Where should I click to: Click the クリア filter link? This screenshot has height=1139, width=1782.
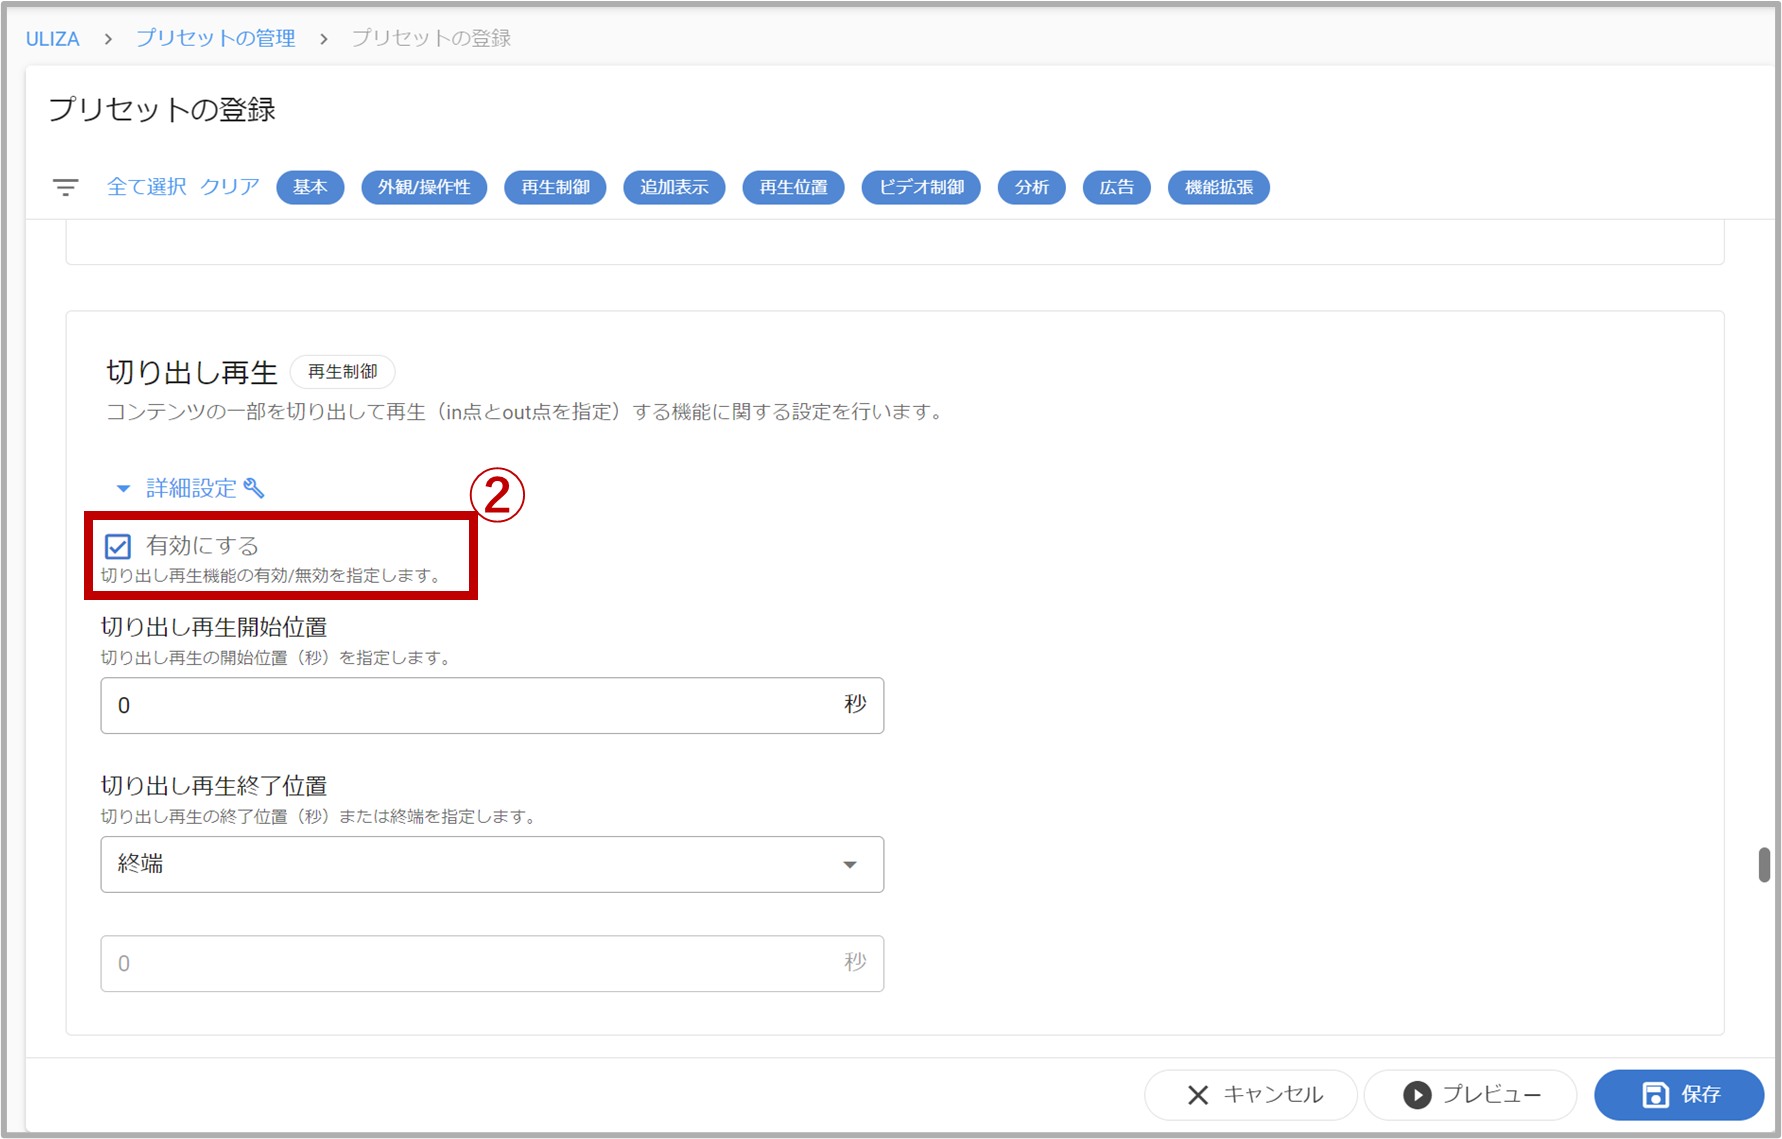[x=230, y=187]
